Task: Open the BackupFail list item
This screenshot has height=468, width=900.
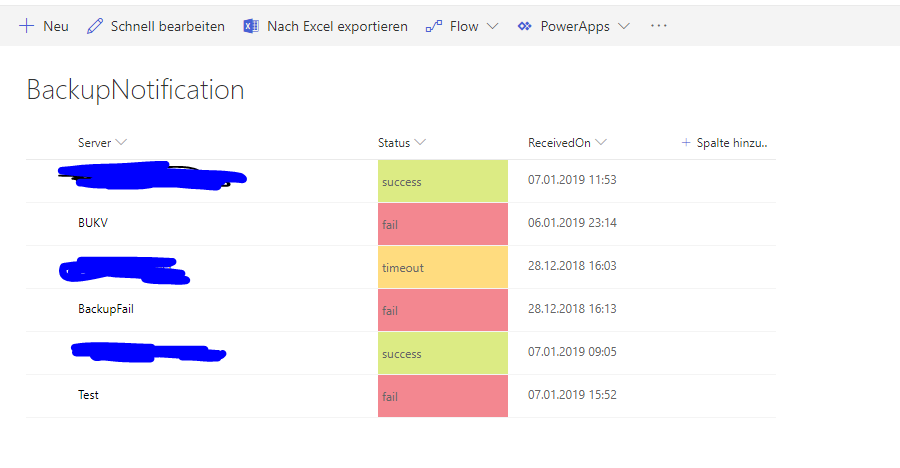Action: coord(106,309)
